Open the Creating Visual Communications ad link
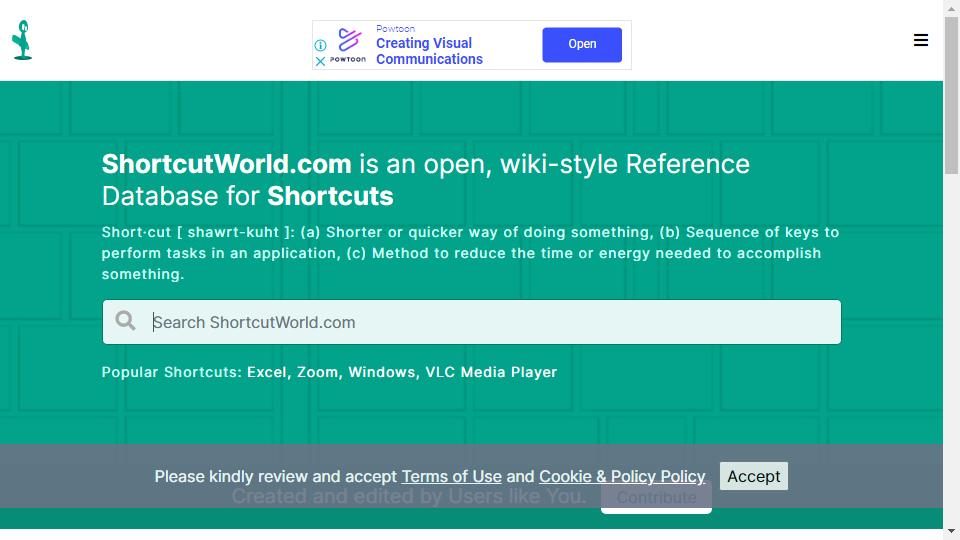 coord(429,51)
